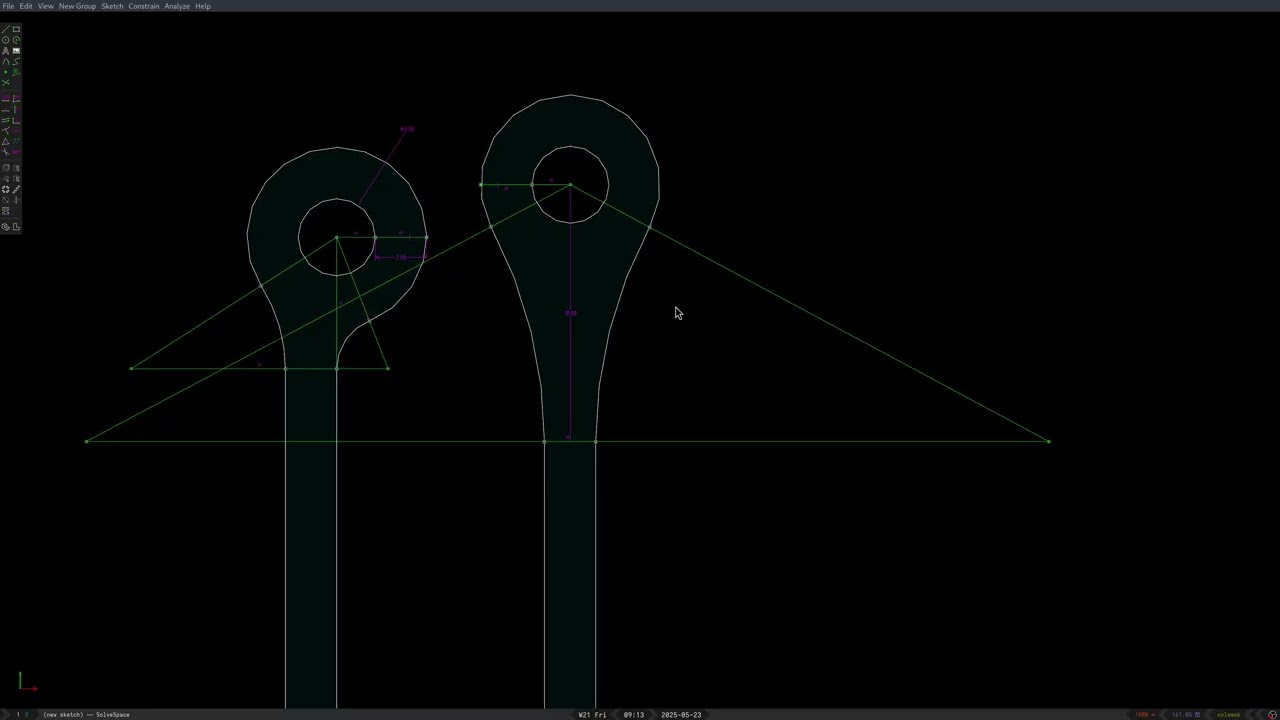The height and width of the screenshot is (720, 1280).
Task: Toggle Construction geometry tool
Action: (x=16, y=72)
